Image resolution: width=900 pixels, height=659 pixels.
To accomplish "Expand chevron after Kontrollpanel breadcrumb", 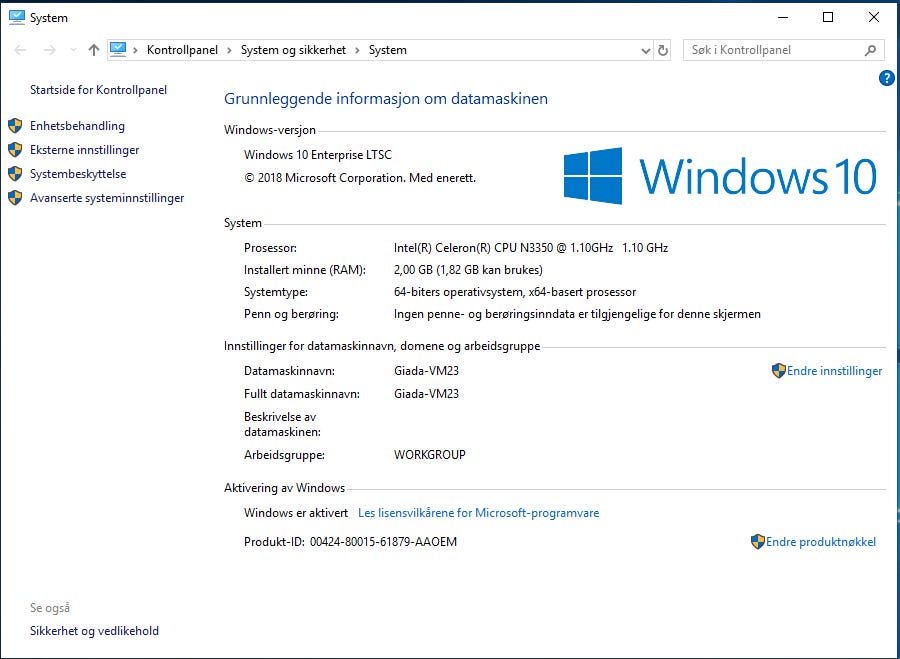I will point(229,51).
